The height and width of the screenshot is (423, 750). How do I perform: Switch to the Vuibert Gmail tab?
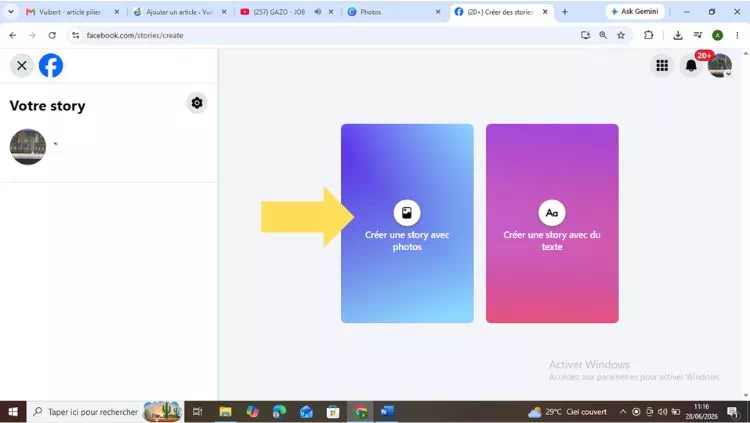coord(72,12)
